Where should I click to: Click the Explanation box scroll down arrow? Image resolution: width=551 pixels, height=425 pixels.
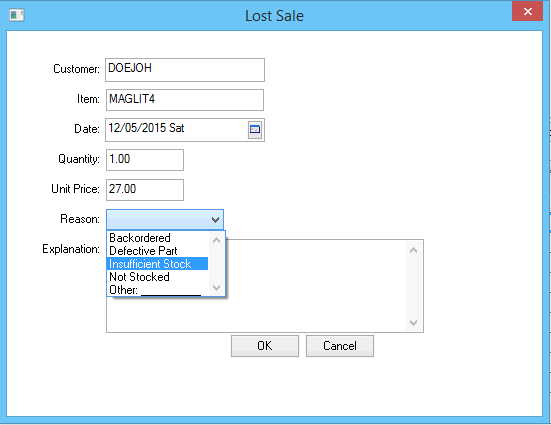(x=414, y=322)
